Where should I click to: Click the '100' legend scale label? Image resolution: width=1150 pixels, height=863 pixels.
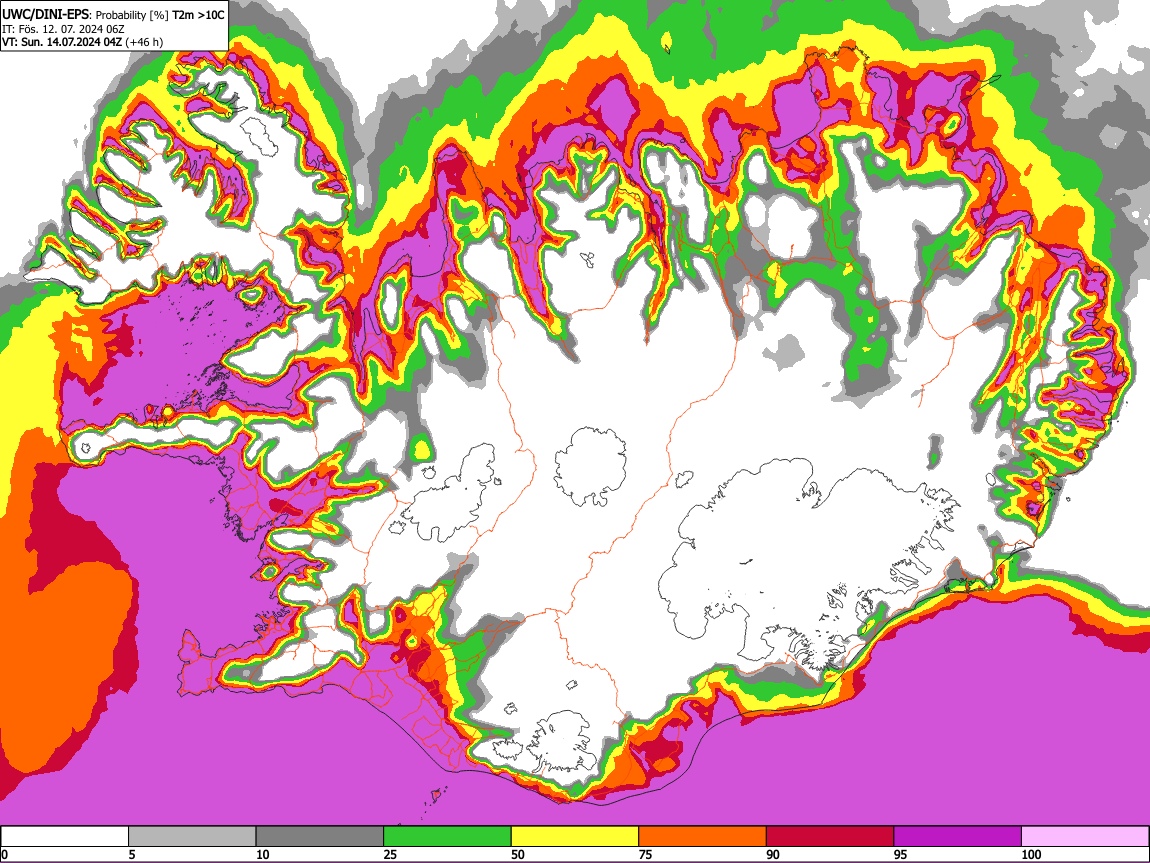1031,854
